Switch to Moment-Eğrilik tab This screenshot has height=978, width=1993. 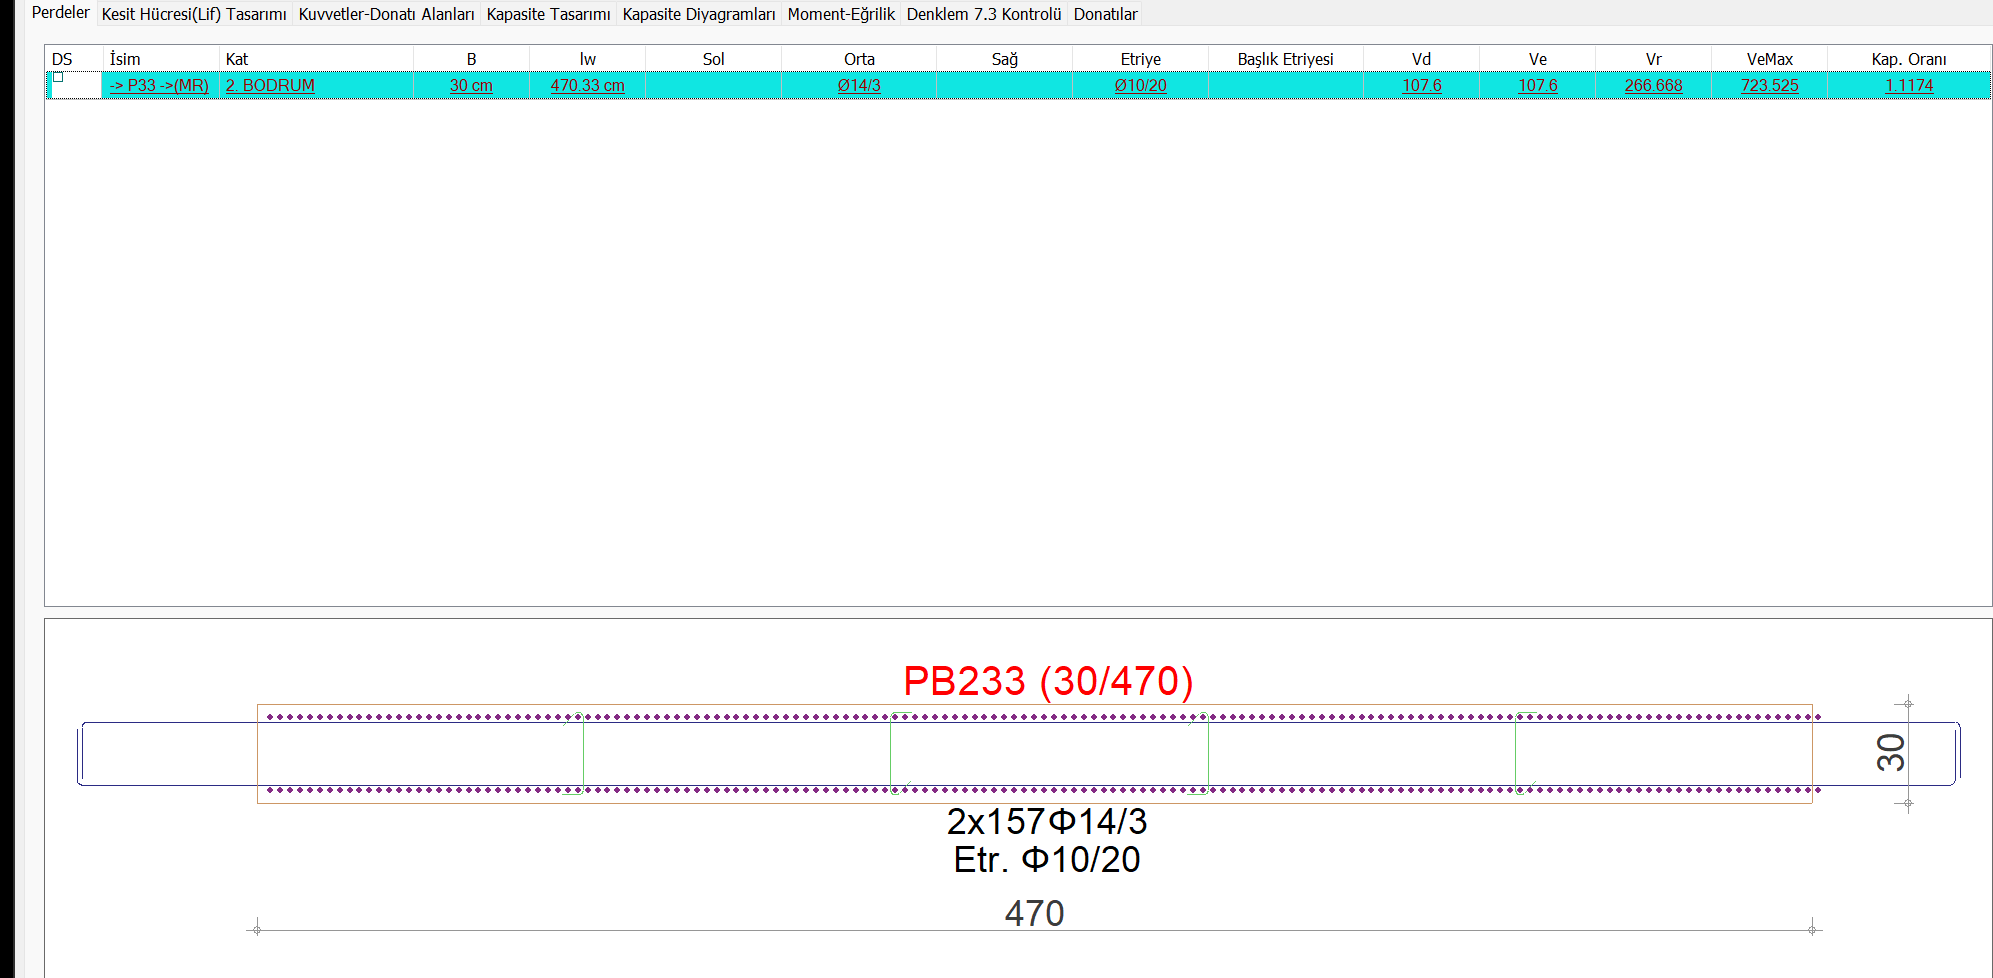tap(840, 14)
